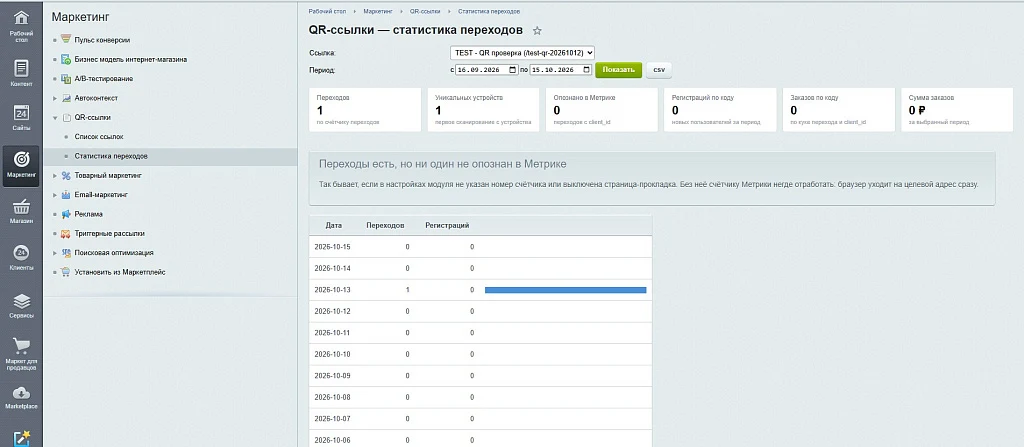This screenshot has height=447, width=1024.
Task: Go to QR-ссылки breadcrumb link
Action: 425,12
